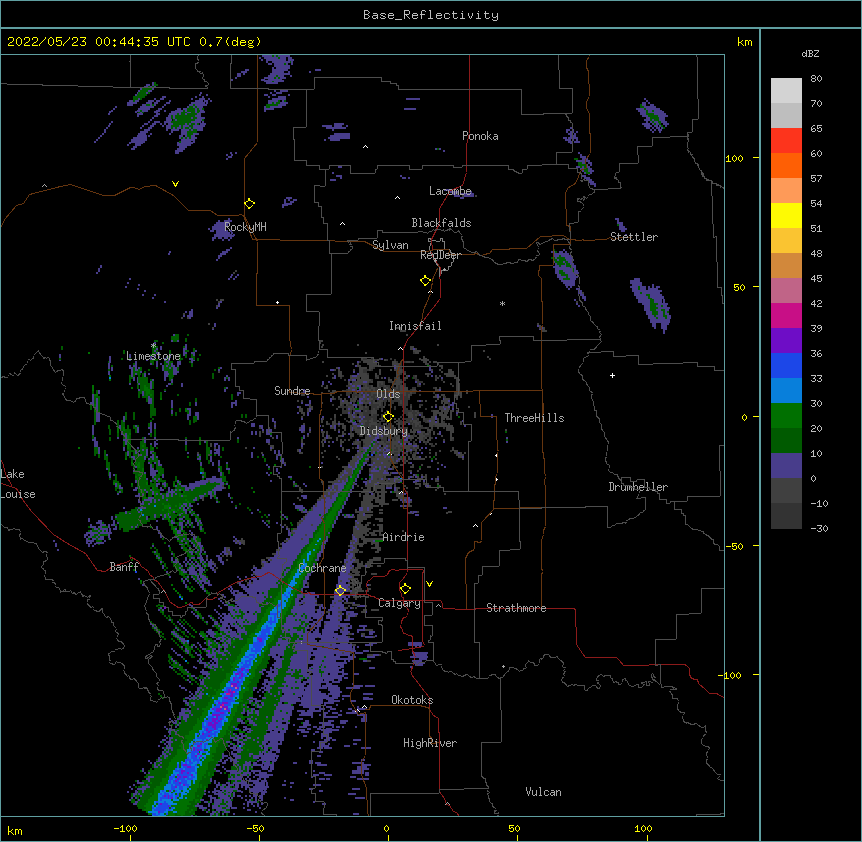Select the magenta 39-42 dBZ legend swatch

tap(786, 315)
